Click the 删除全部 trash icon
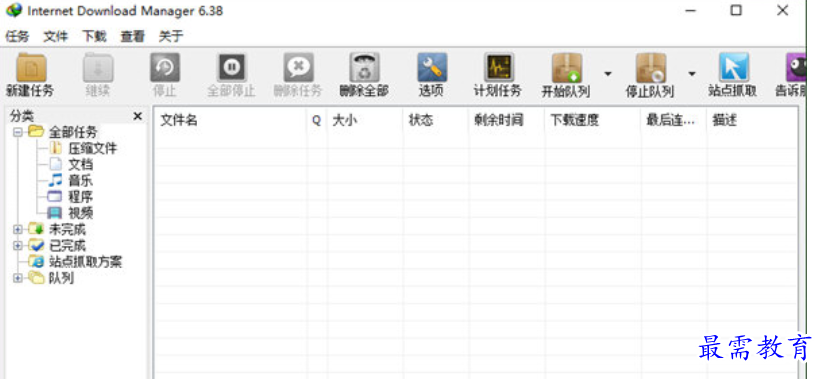 click(x=364, y=68)
